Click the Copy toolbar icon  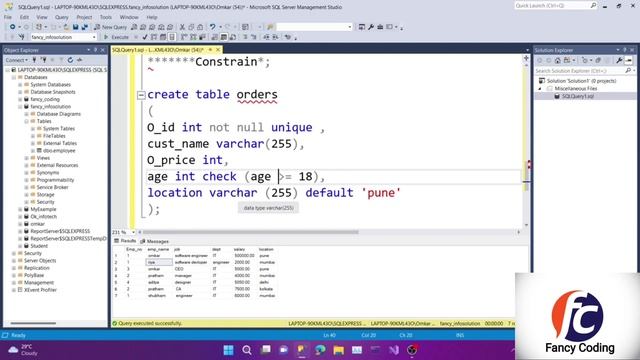191,27
